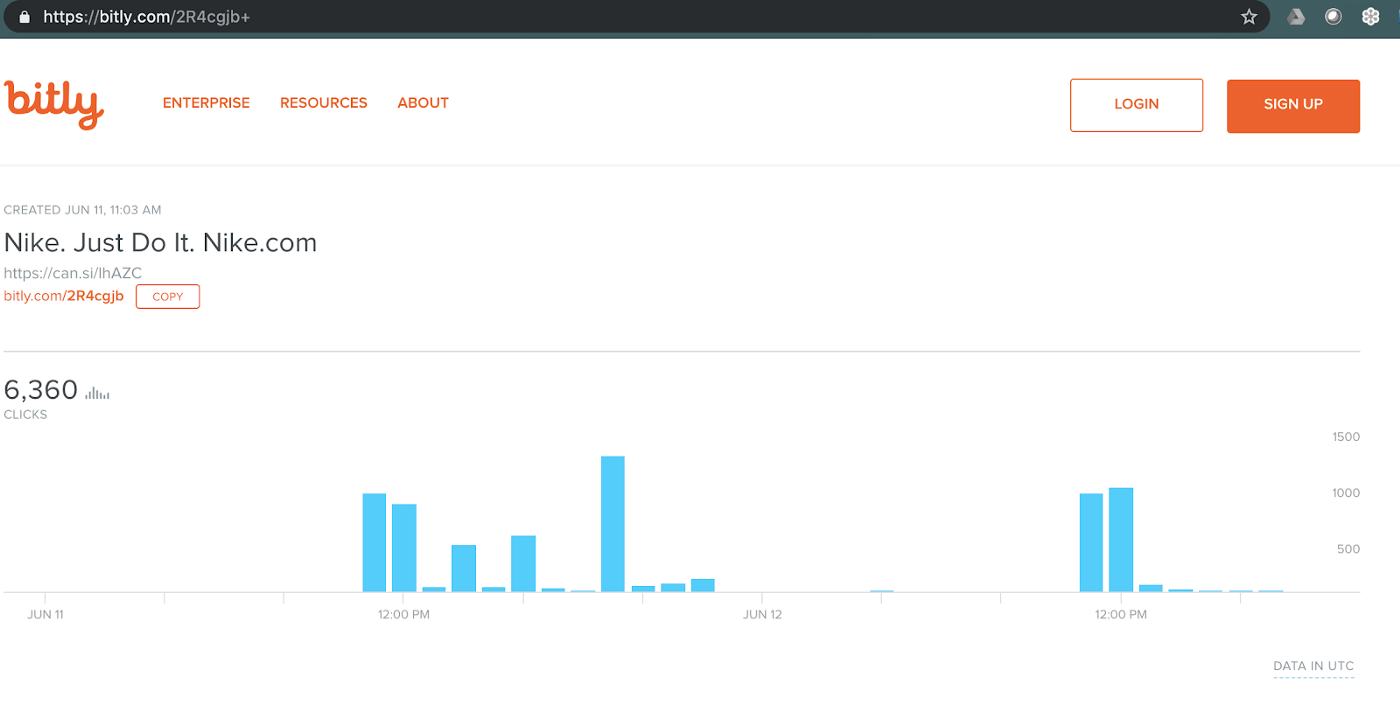The image size is (1400, 725).
Task: Click the first bar near 12:00 PM Jun 11
Action: [x=374, y=542]
